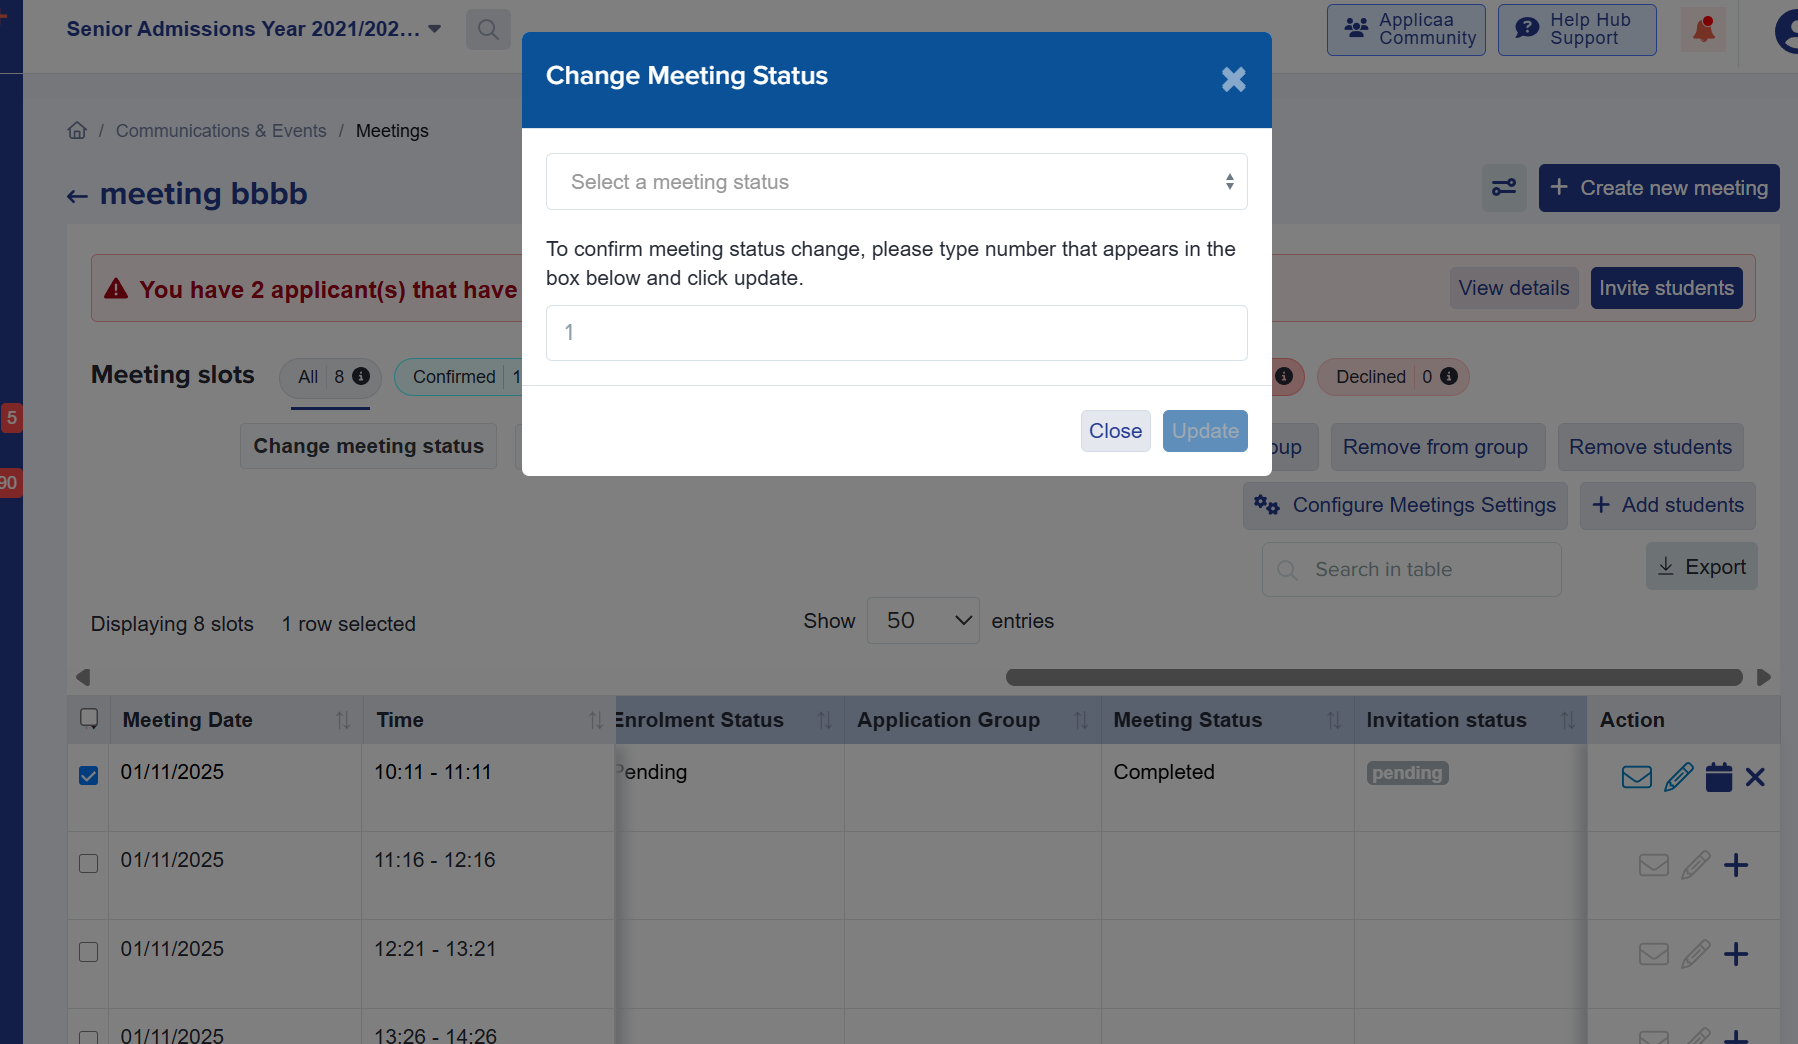1798x1044 pixels.
Task: Toggle the select-all header checkbox
Action: [89, 718]
